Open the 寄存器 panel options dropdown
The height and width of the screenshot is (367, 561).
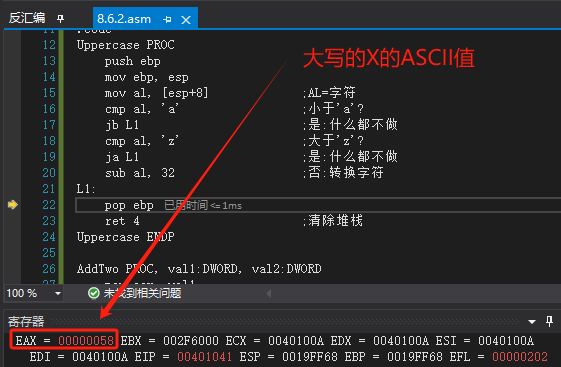pyautogui.click(x=532, y=322)
